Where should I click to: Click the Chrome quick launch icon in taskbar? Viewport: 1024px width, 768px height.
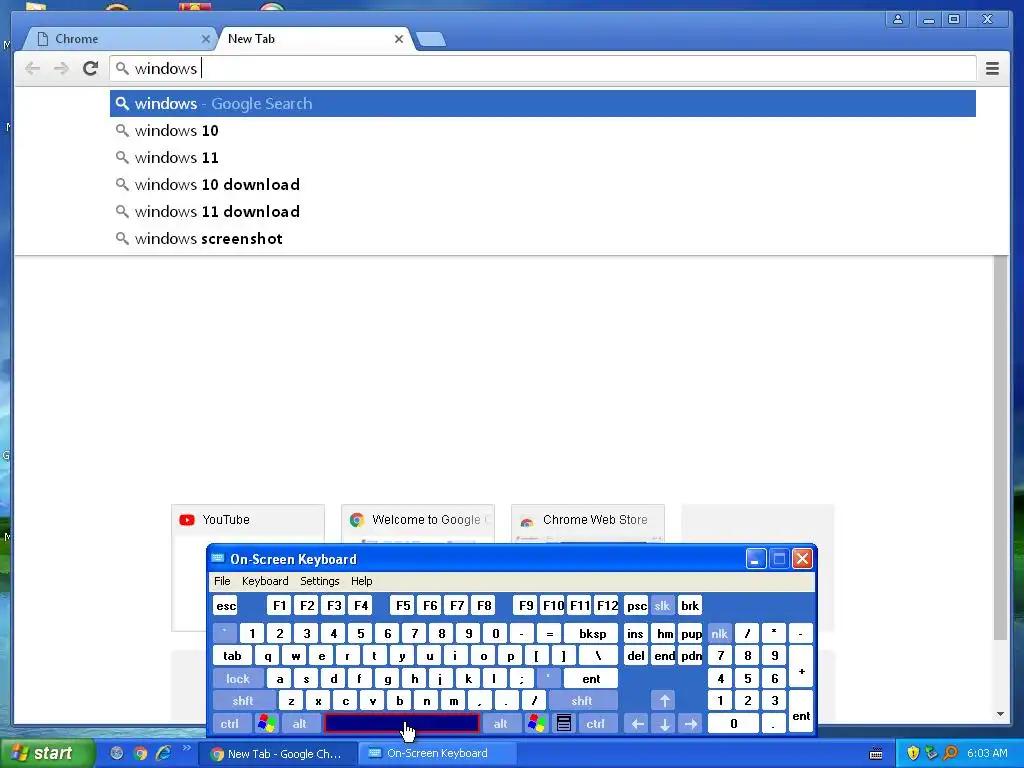[x=140, y=754]
